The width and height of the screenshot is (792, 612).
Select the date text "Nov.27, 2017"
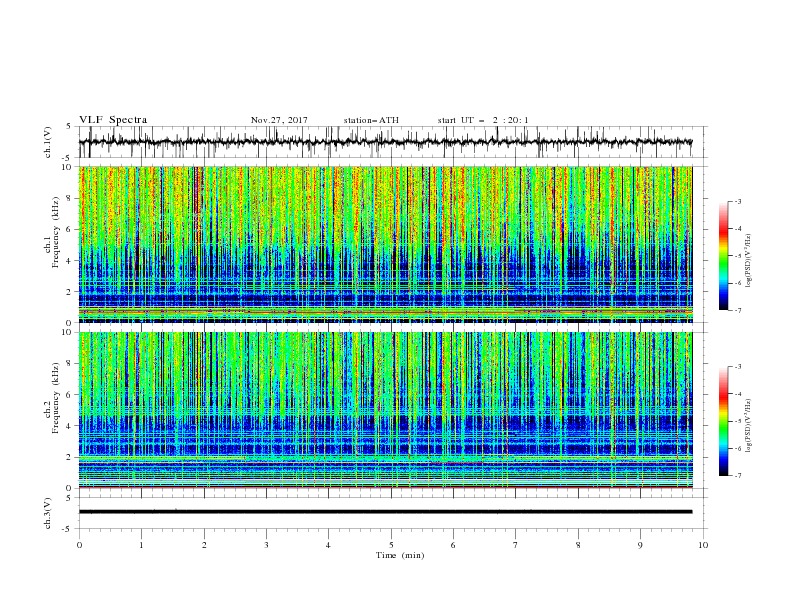(x=279, y=120)
